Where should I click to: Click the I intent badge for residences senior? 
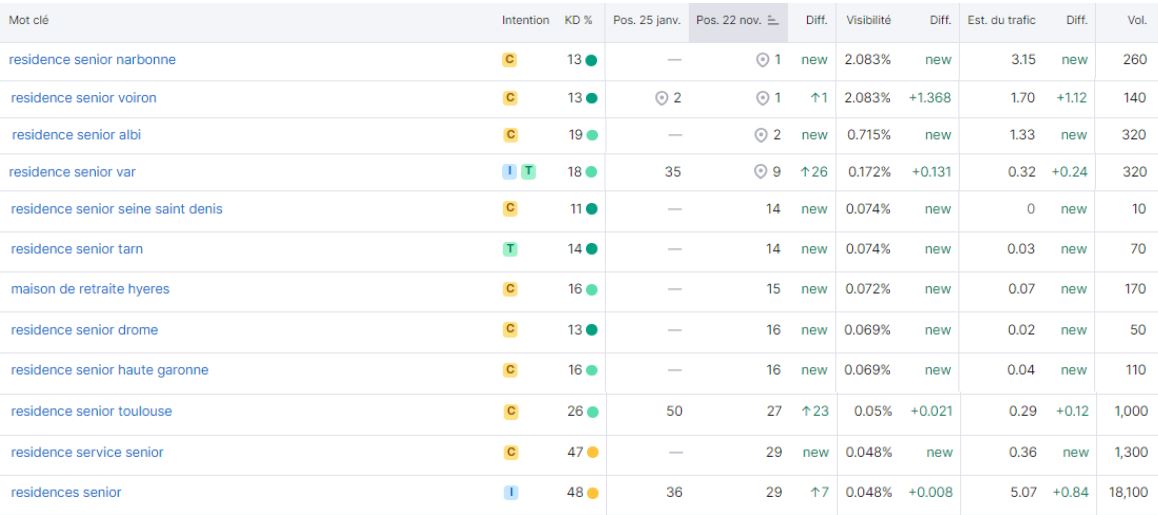[x=509, y=492]
